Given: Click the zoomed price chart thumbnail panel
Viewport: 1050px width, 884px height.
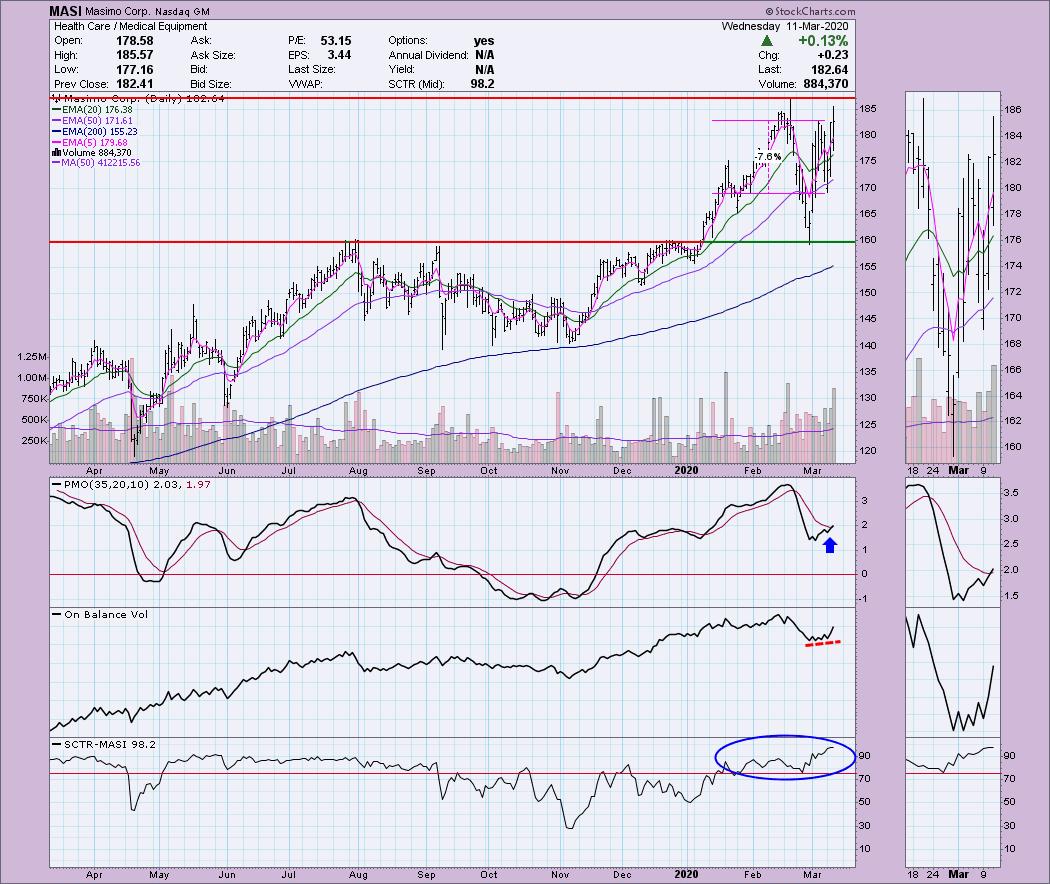Looking at the screenshot, I should coord(953,278).
